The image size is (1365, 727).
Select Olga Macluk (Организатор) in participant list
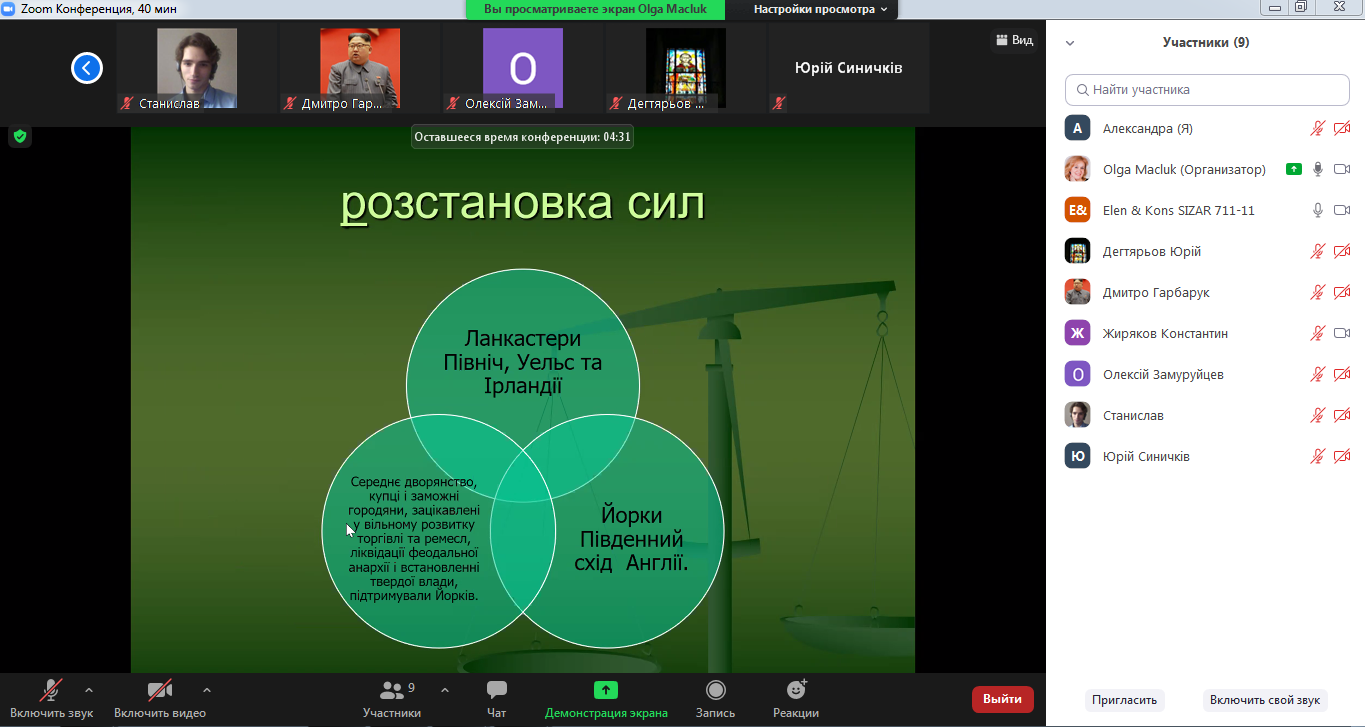tap(1183, 169)
